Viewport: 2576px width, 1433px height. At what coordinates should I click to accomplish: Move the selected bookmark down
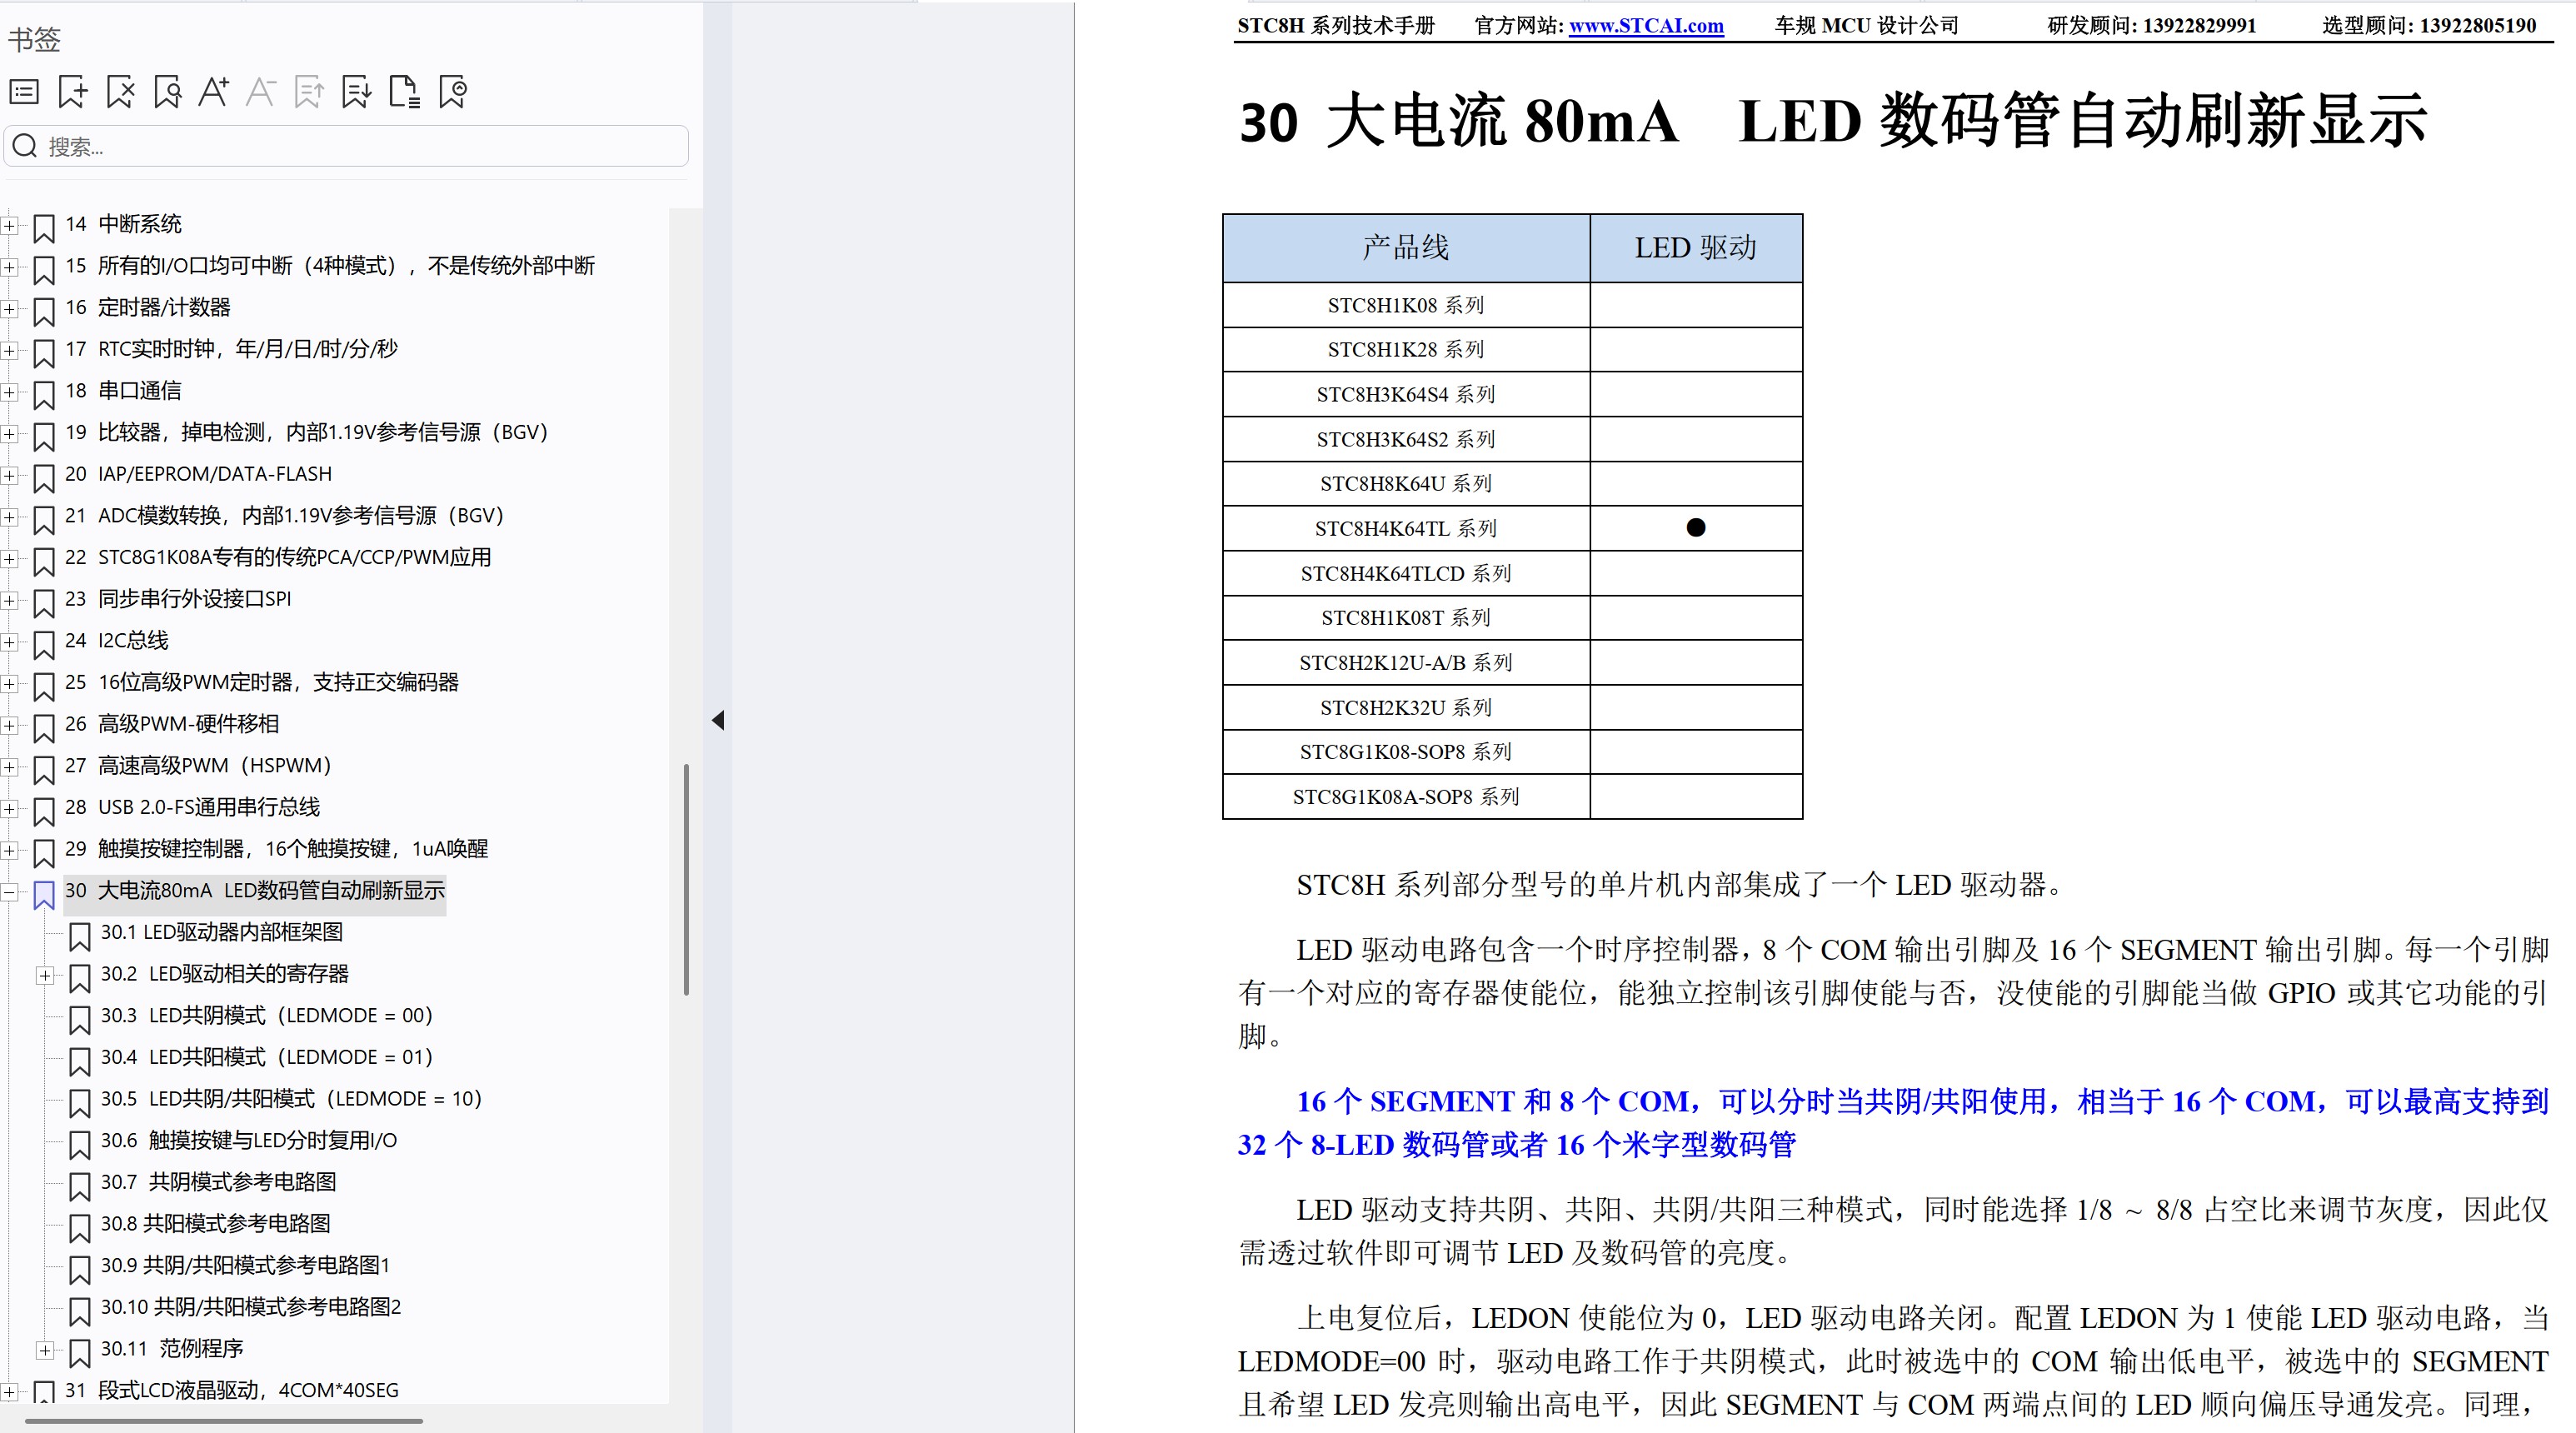tap(356, 91)
